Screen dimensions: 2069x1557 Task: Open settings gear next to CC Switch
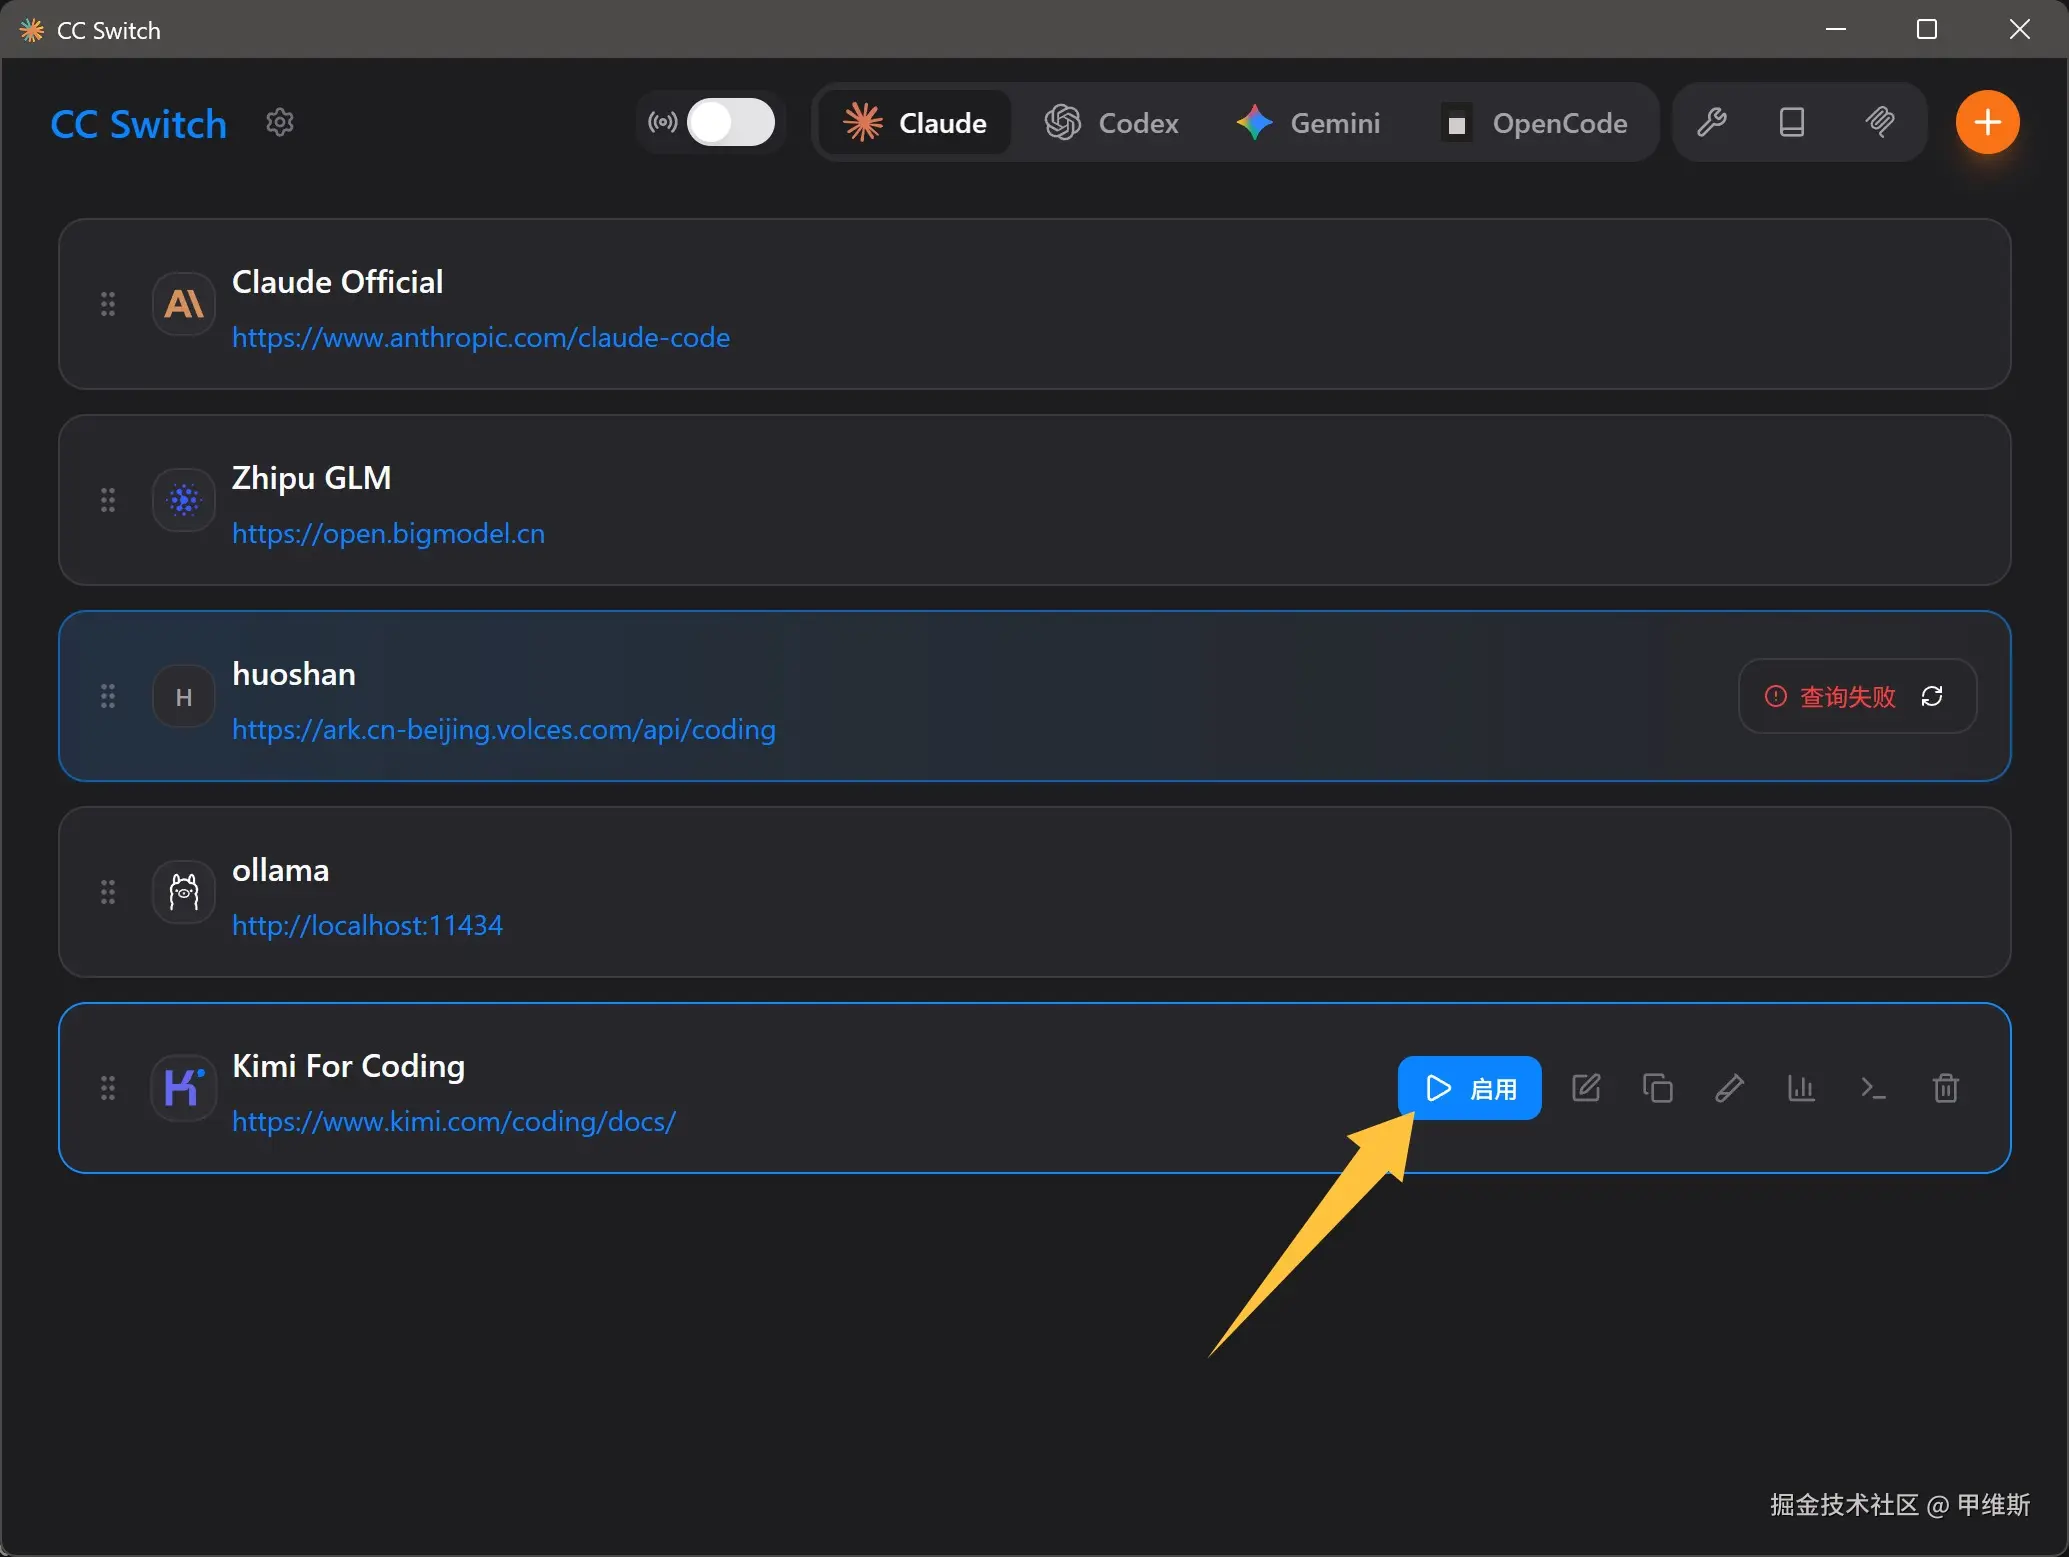coord(280,123)
